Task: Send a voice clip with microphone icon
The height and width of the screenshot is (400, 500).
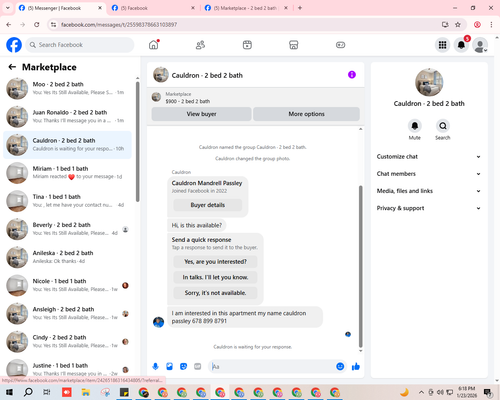Action: click(x=155, y=367)
